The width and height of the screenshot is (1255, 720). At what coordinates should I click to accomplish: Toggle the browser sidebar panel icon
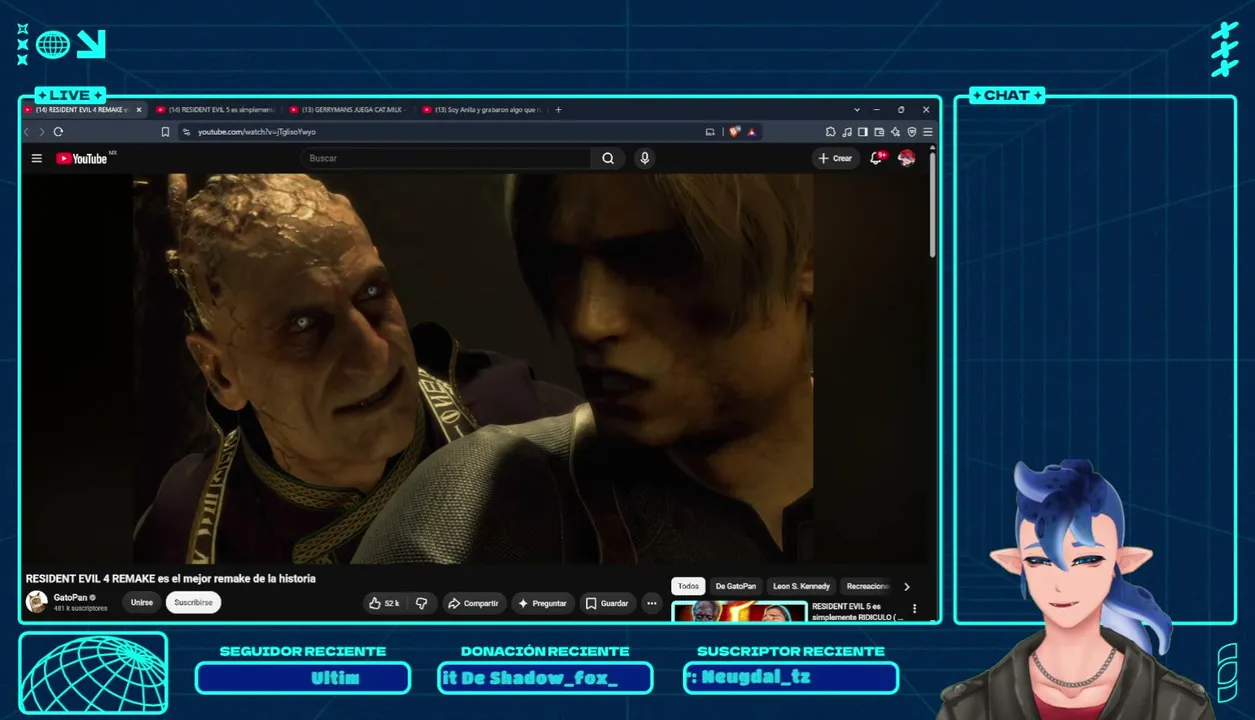pyautogui.click(x=863, y=131)
